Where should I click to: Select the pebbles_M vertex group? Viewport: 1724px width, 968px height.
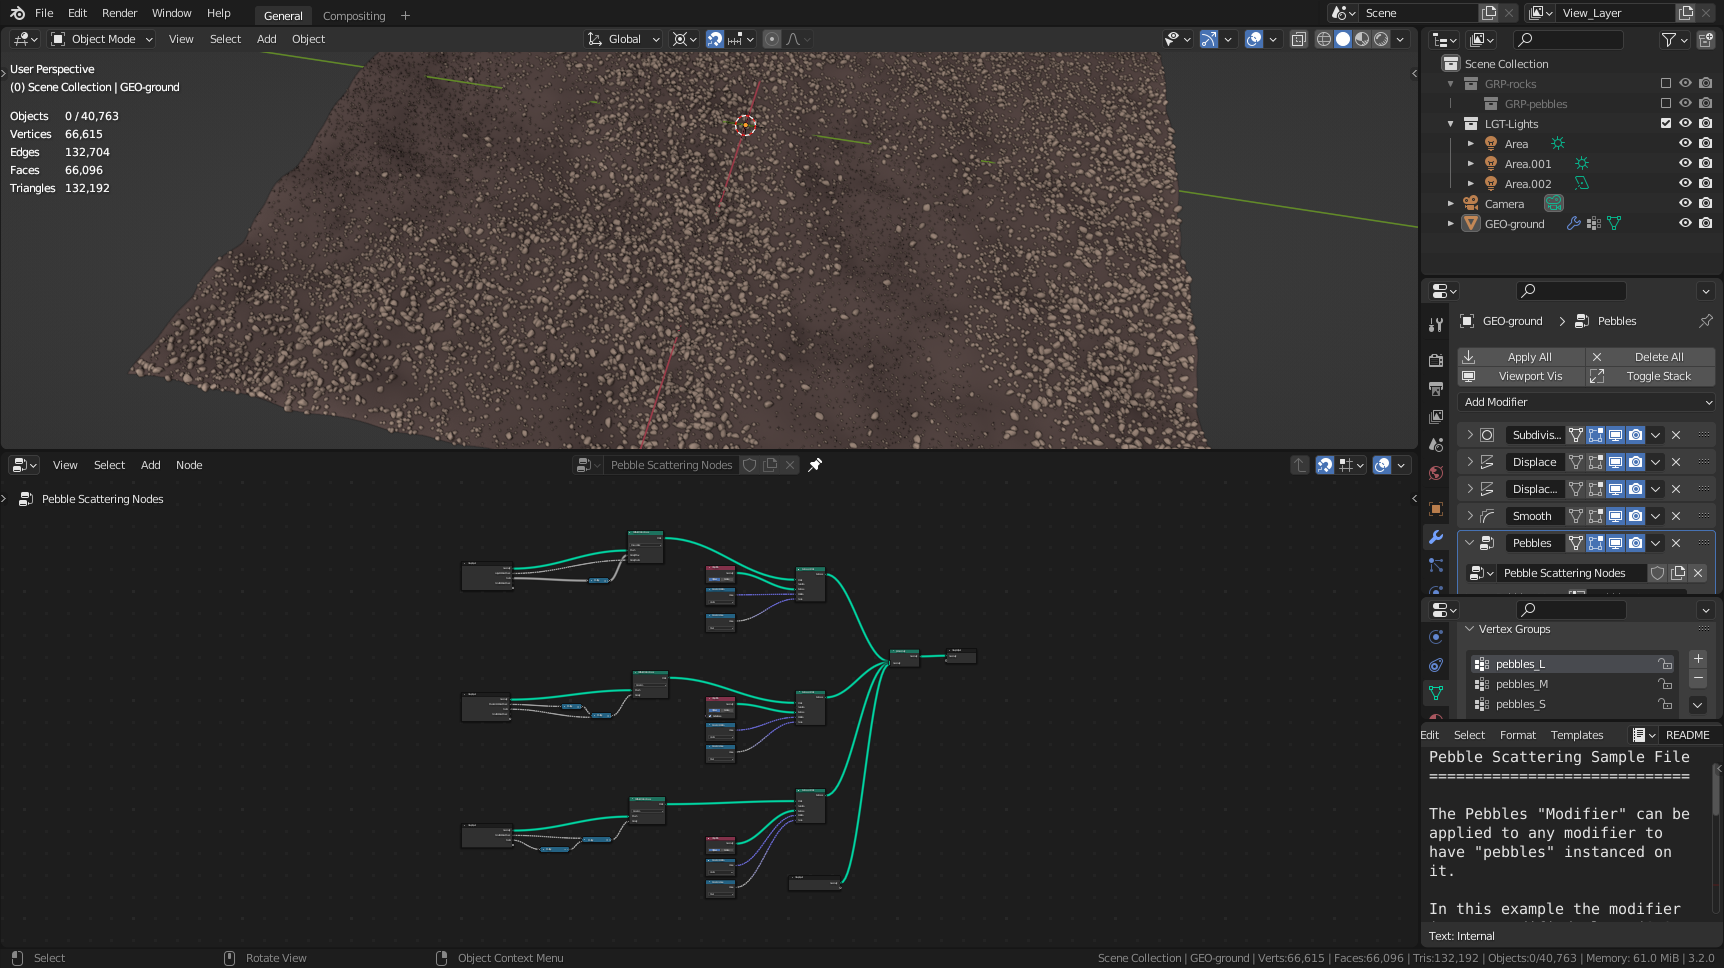1522,684
